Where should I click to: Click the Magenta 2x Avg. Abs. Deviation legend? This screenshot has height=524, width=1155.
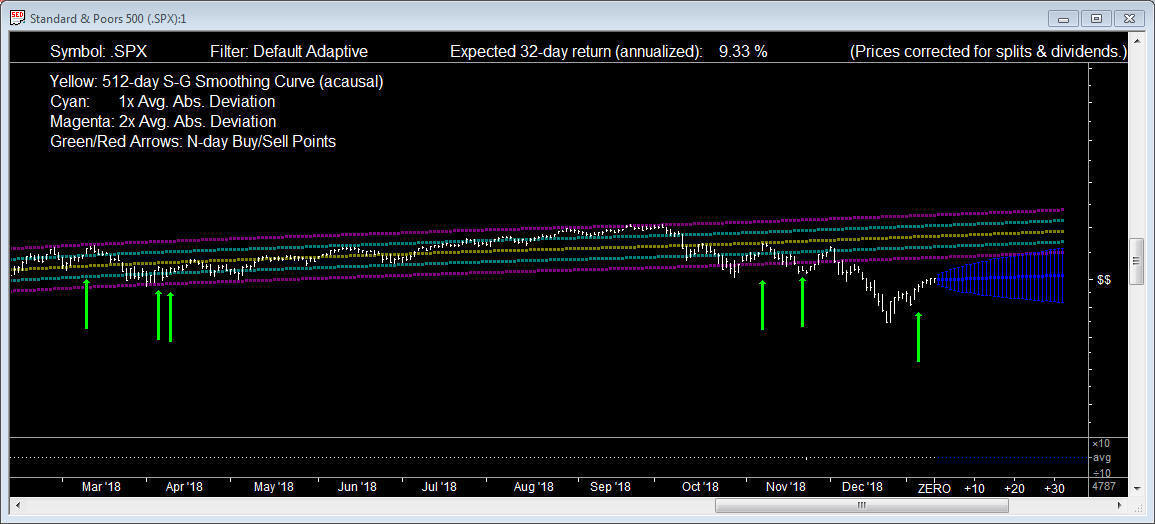pos(163,122)
